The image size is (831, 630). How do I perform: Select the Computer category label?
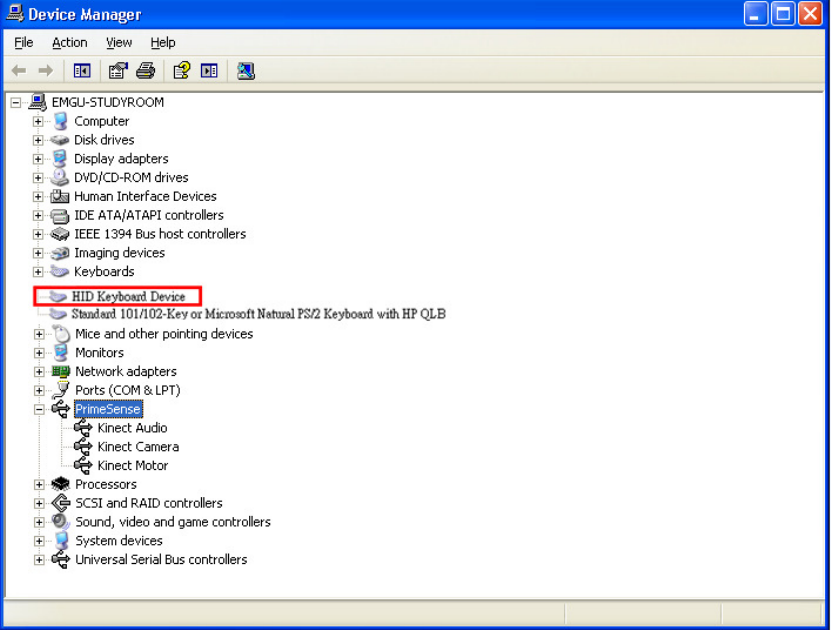101,121
